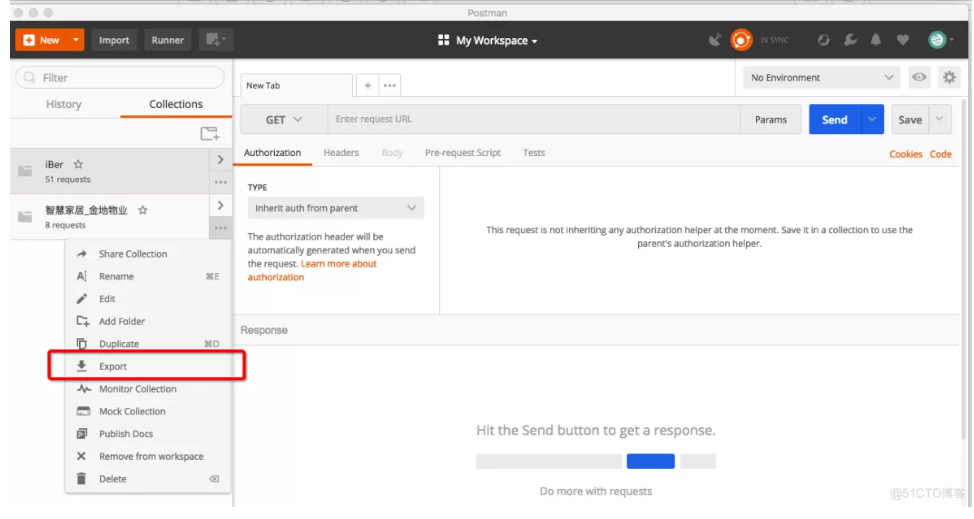Screen dimensions: 974x519
Task: Star the iBer collection
Action: 78,165
